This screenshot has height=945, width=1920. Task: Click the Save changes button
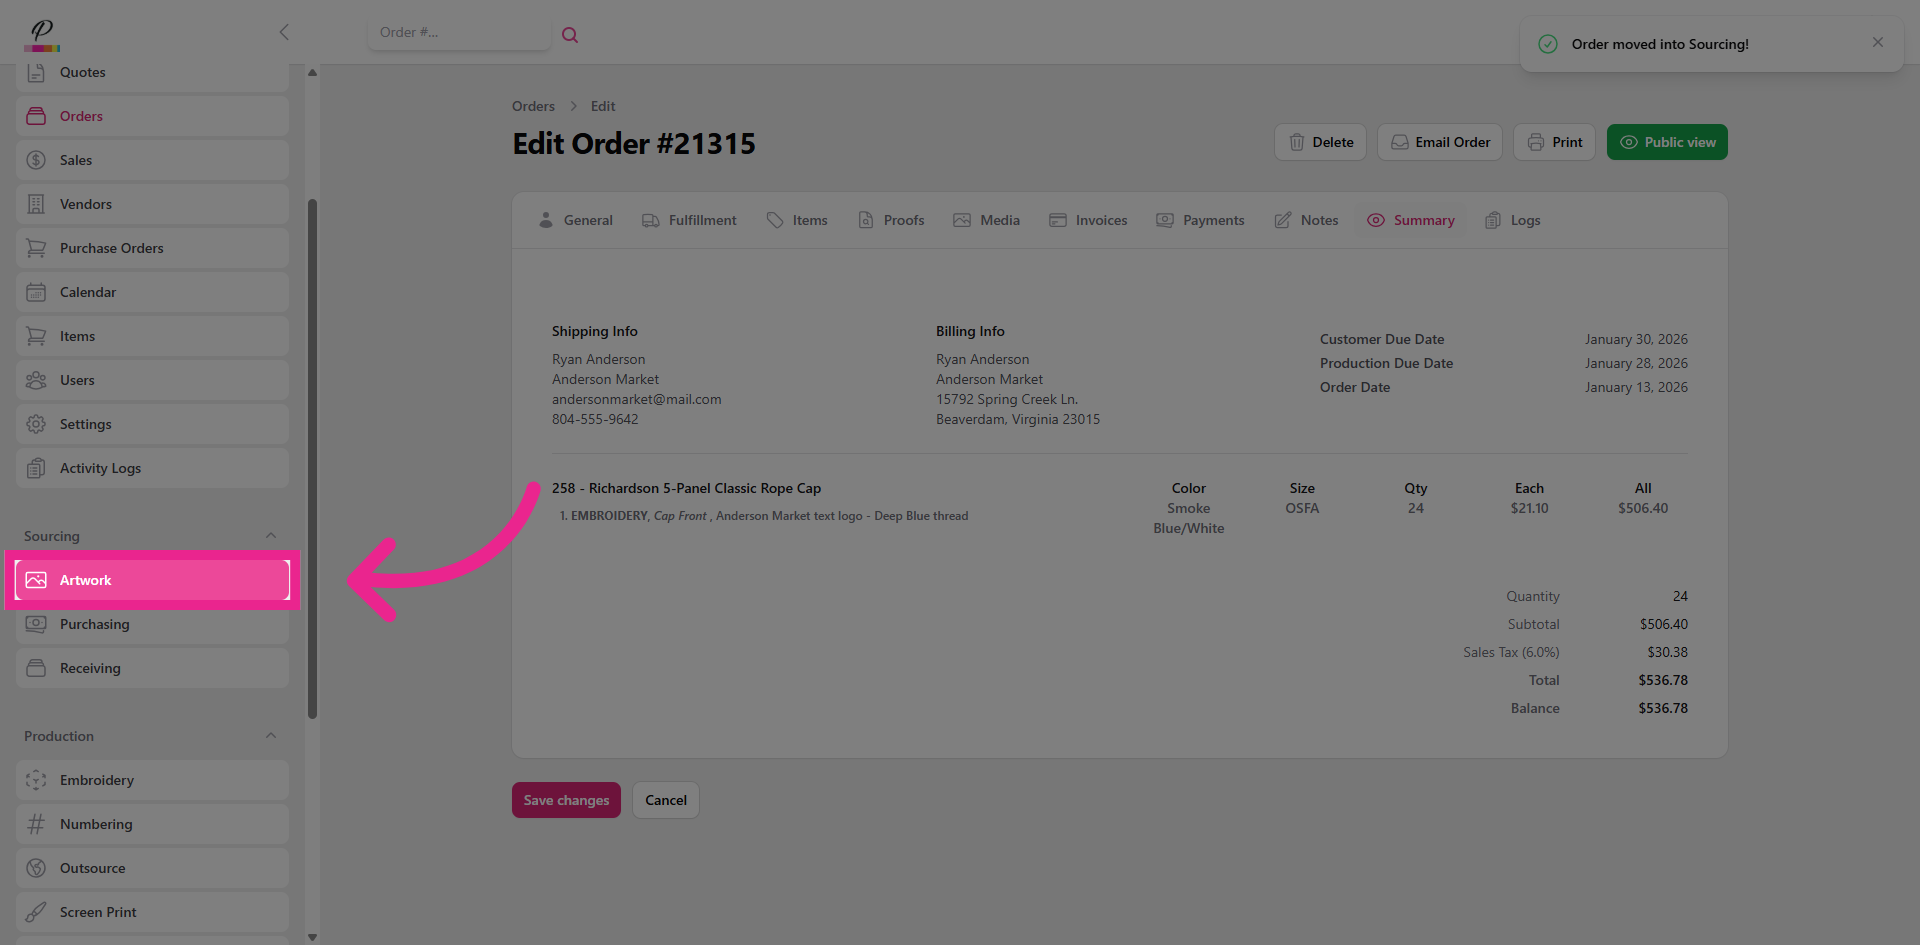(x=566, y=800)
